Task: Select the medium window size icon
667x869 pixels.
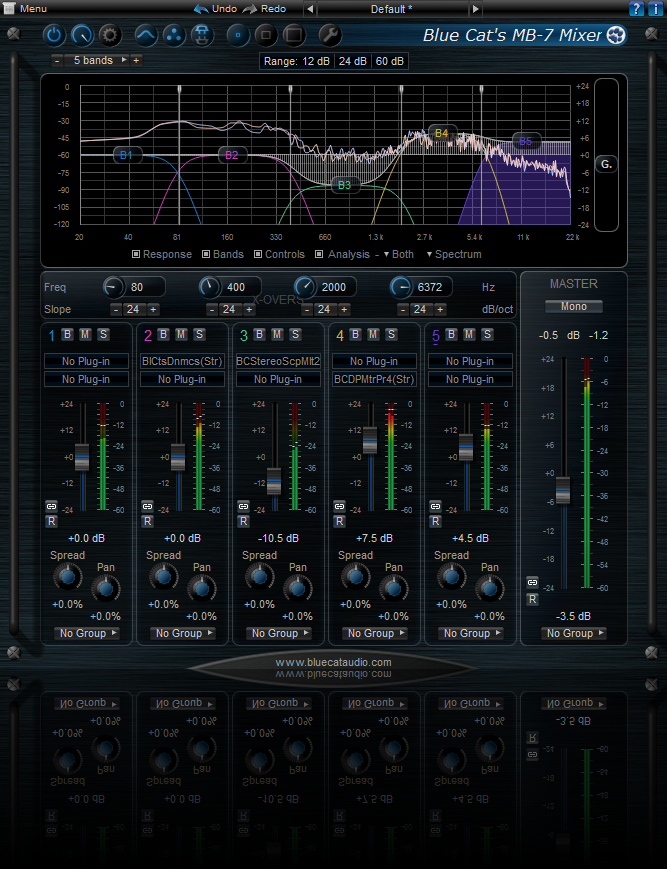Action: pyautogui.click(x=266, y=35)
